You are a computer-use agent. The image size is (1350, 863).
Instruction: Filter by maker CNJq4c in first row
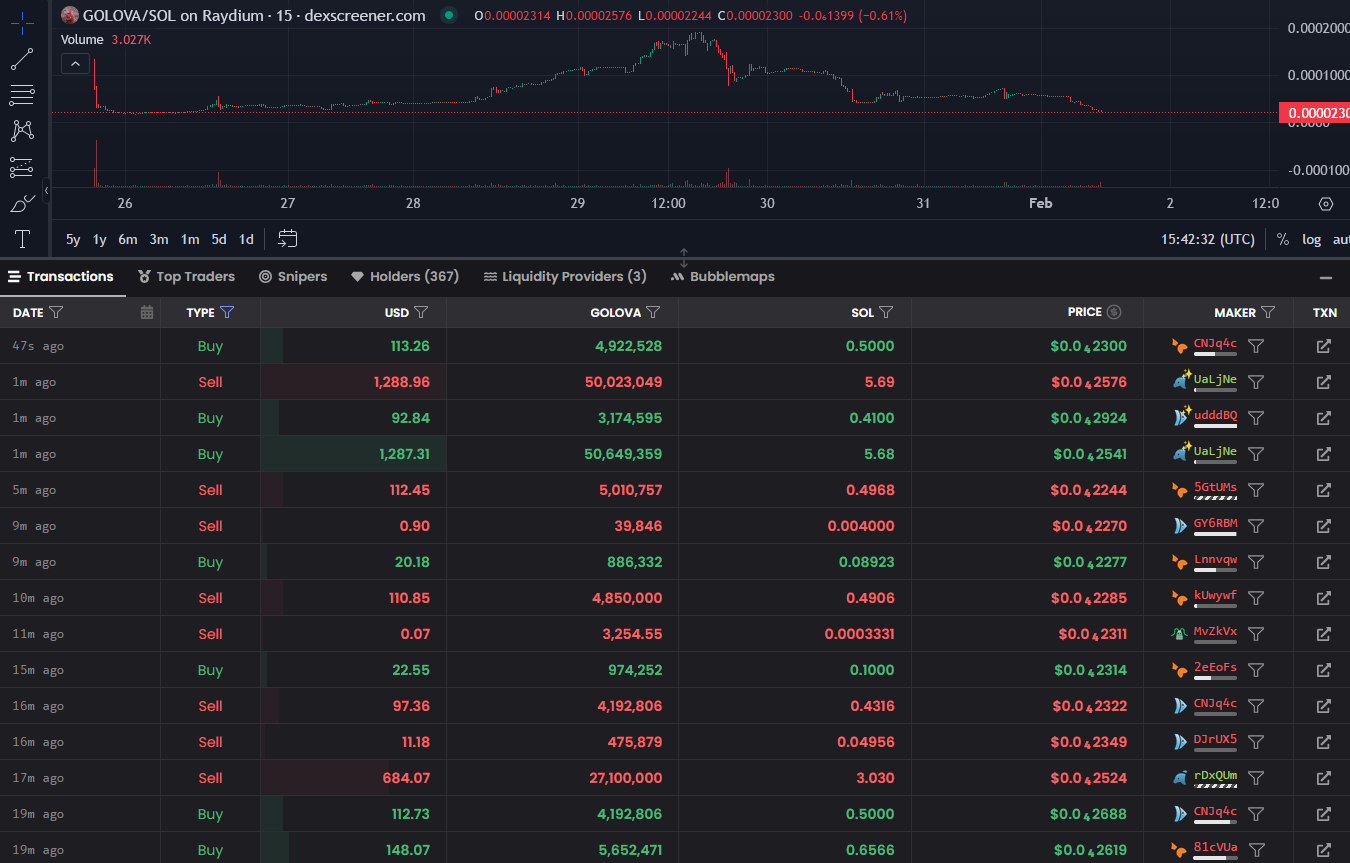click(1256, 346)
